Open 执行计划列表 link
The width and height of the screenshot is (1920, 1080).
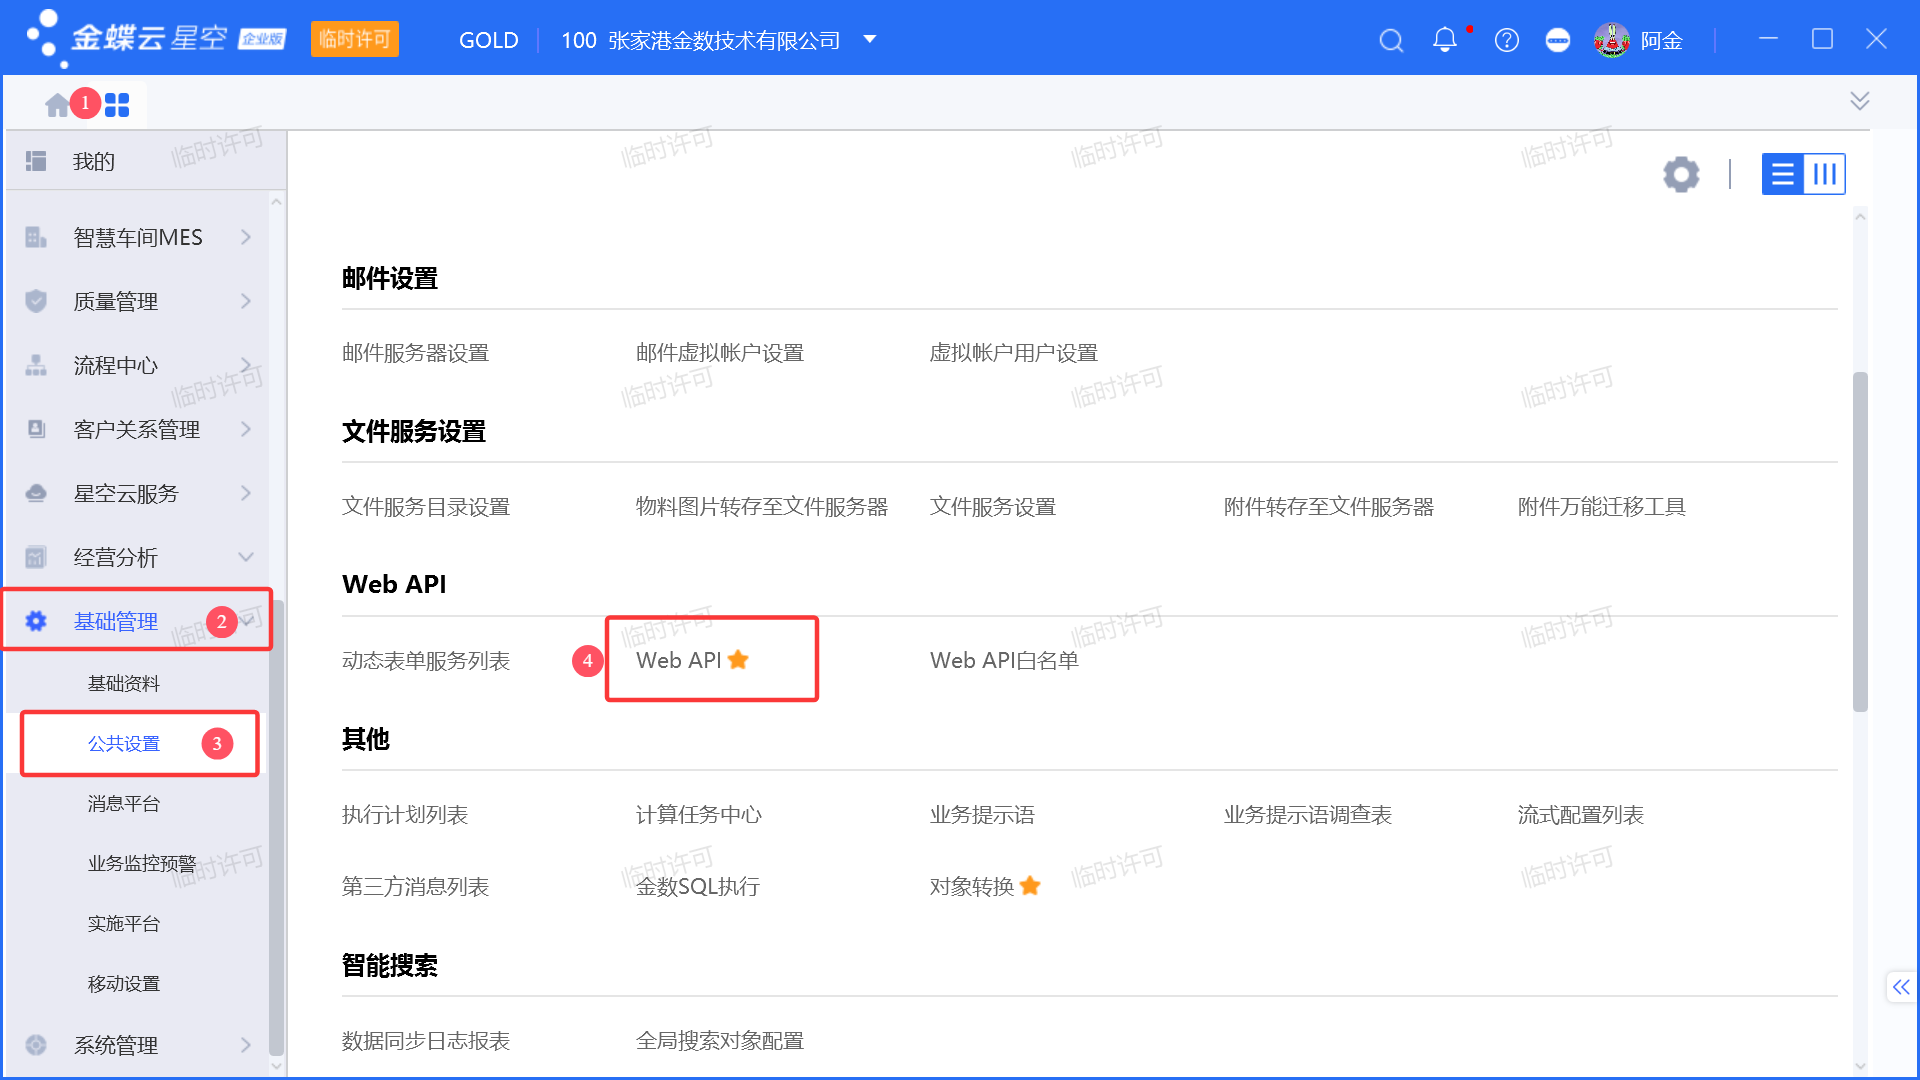[405, 815]
